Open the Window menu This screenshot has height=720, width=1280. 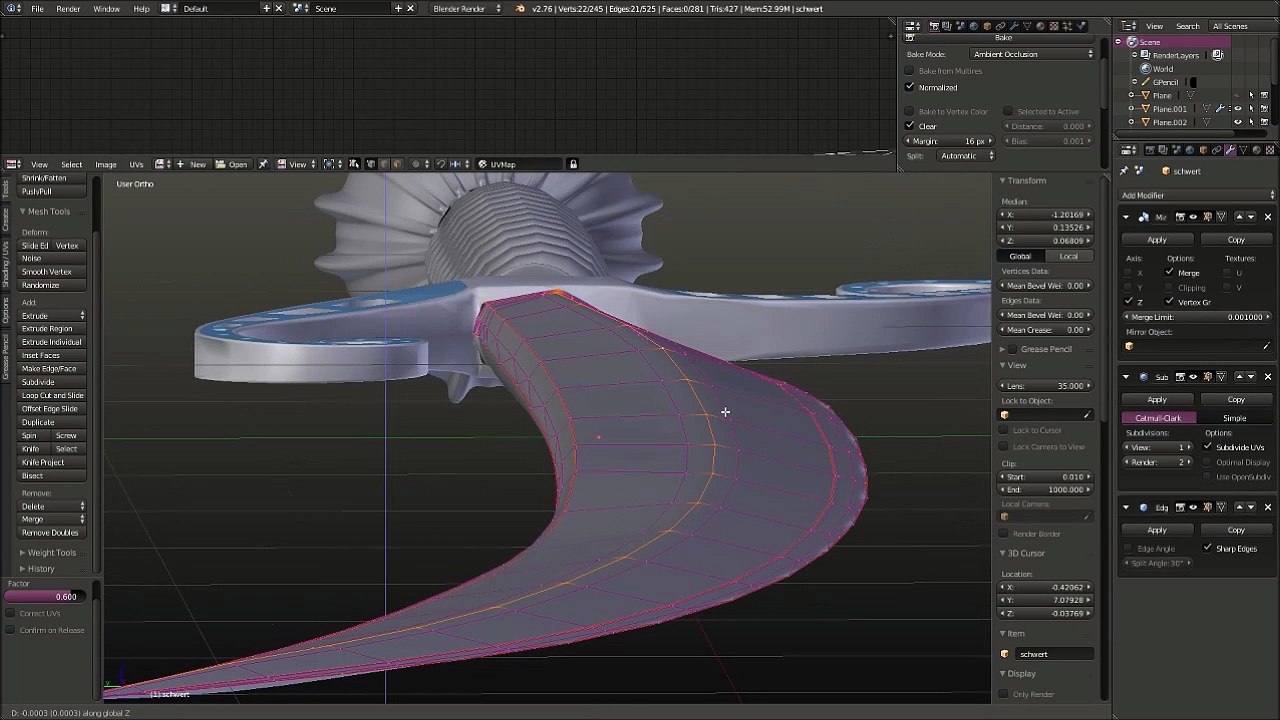[x=106, y=9]
